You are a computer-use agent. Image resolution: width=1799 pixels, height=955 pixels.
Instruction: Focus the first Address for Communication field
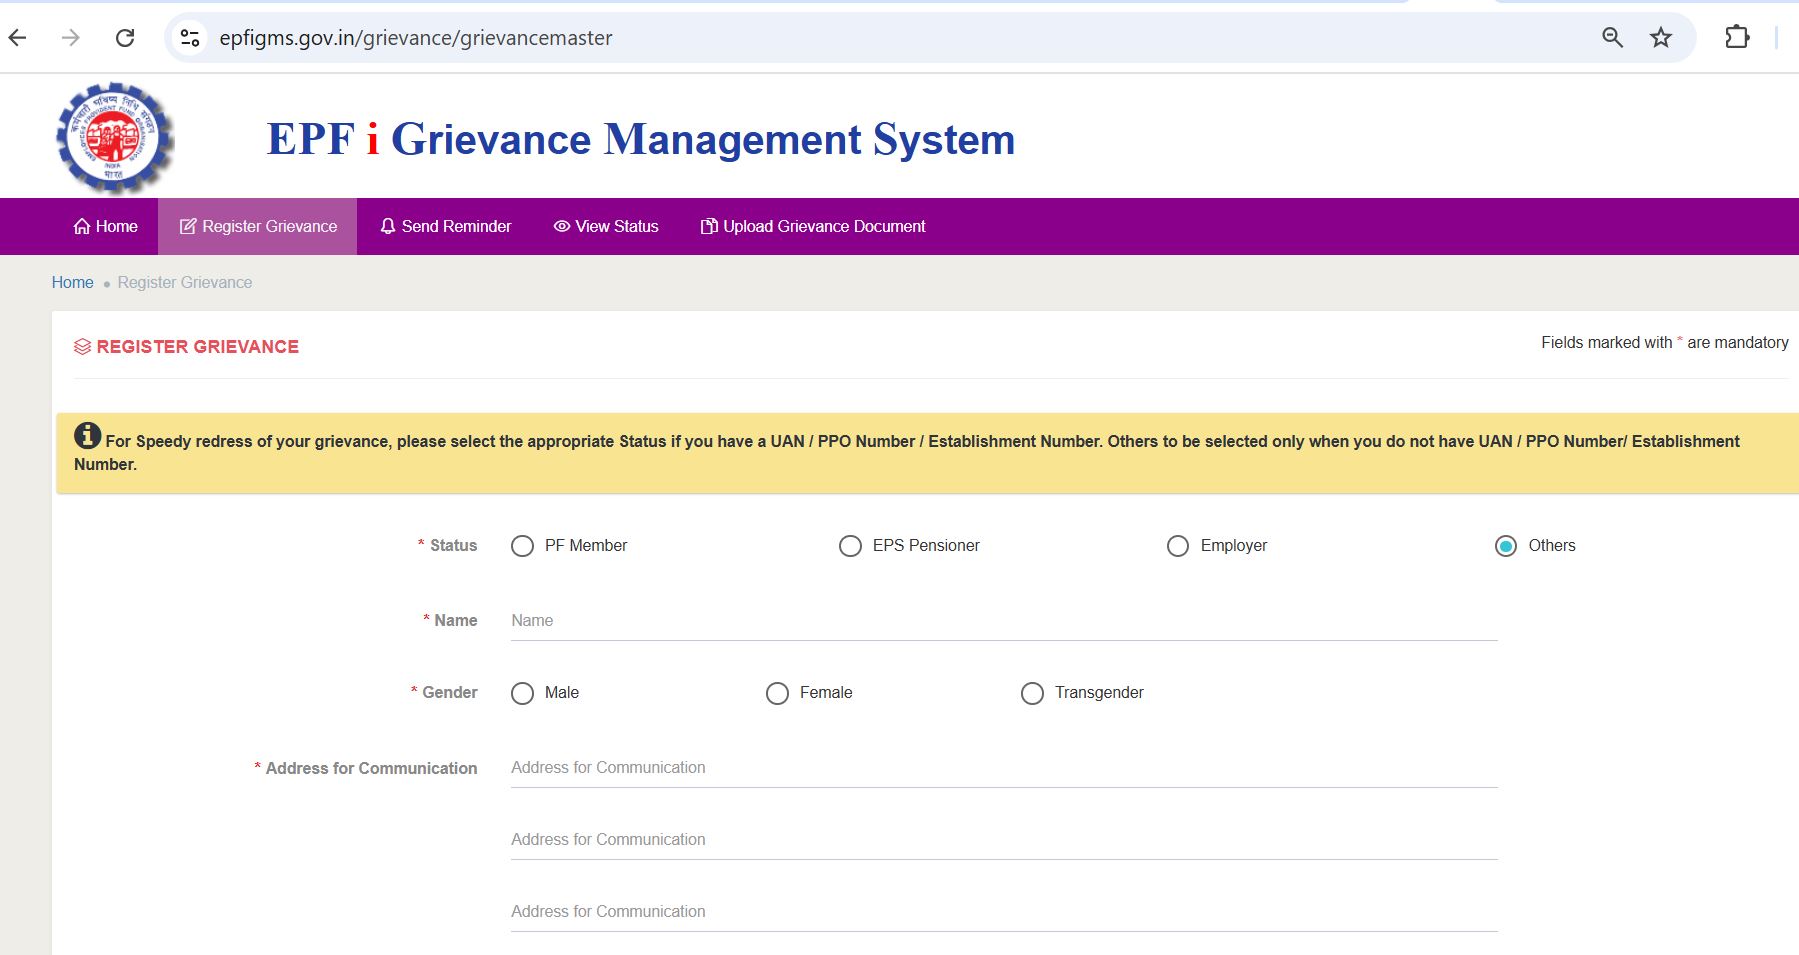pyautogui.click(x=1004, y=768)
